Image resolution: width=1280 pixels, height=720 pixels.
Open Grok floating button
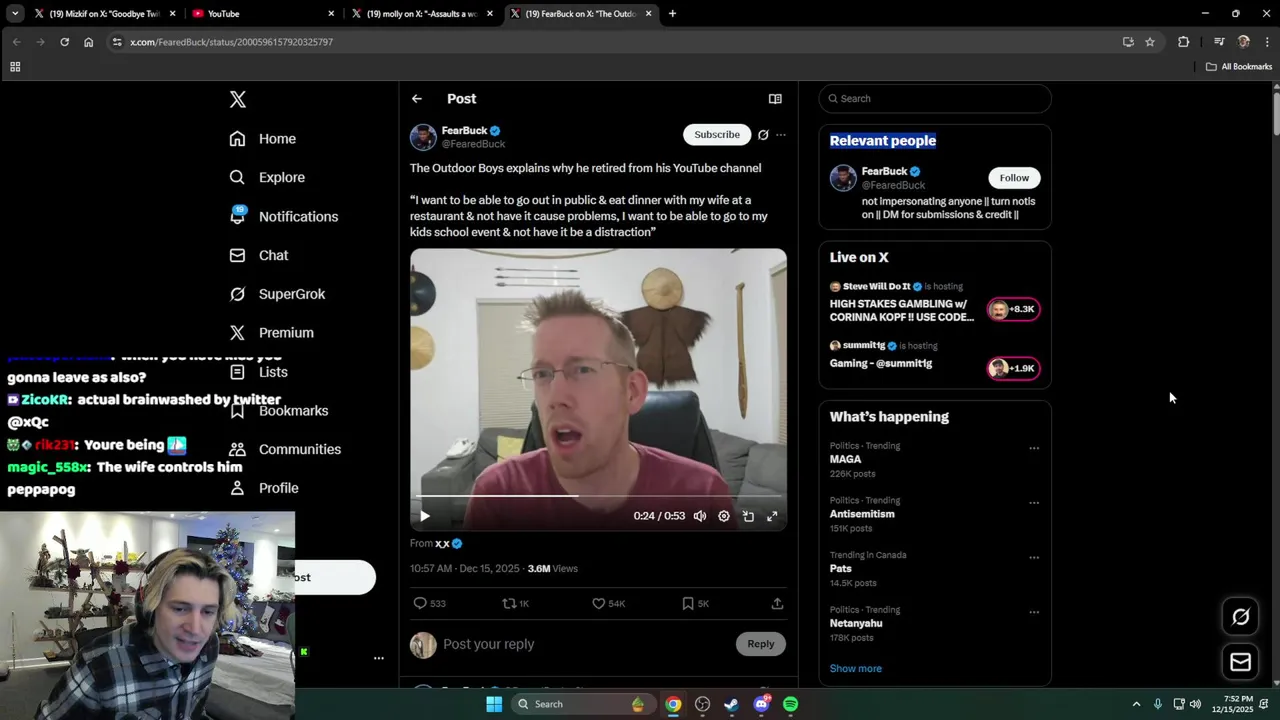tap(1240, 617)
